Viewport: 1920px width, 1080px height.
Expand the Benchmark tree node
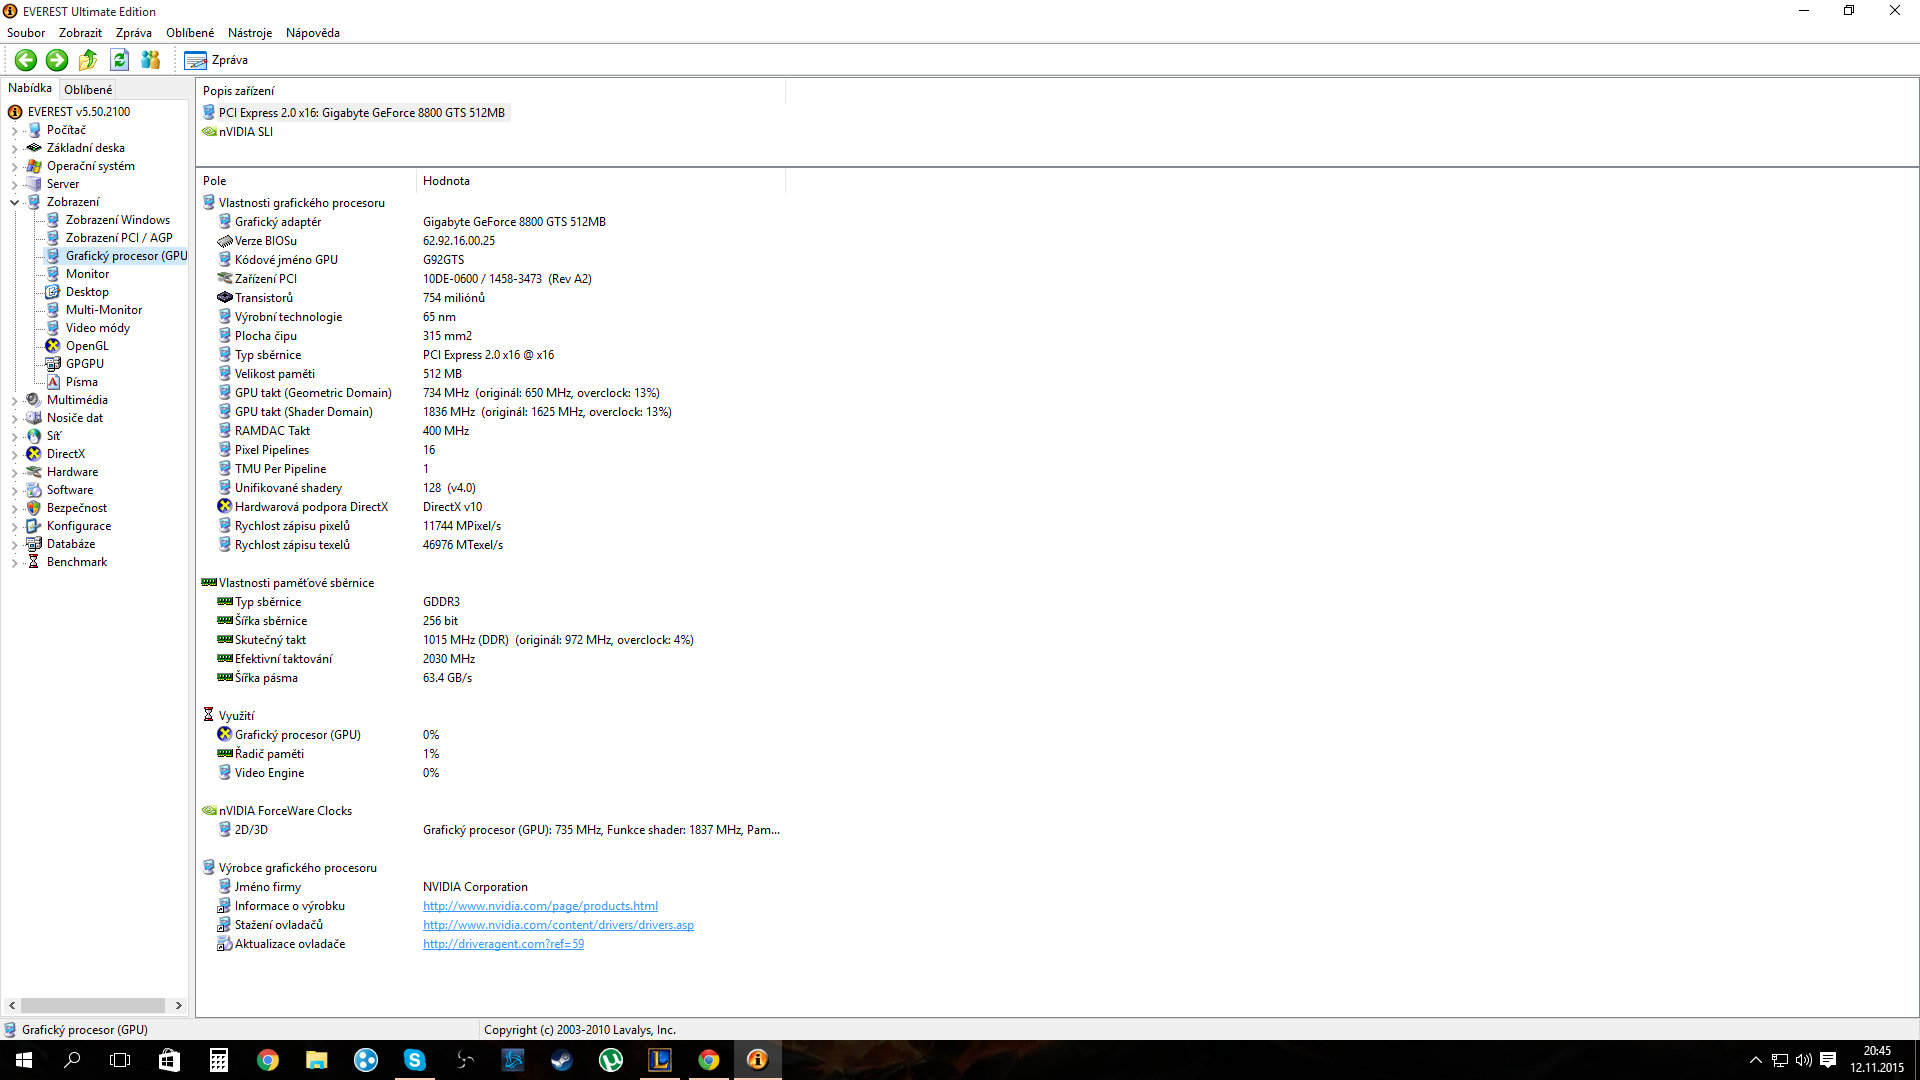pyautogui.click(x=14, y=563)
